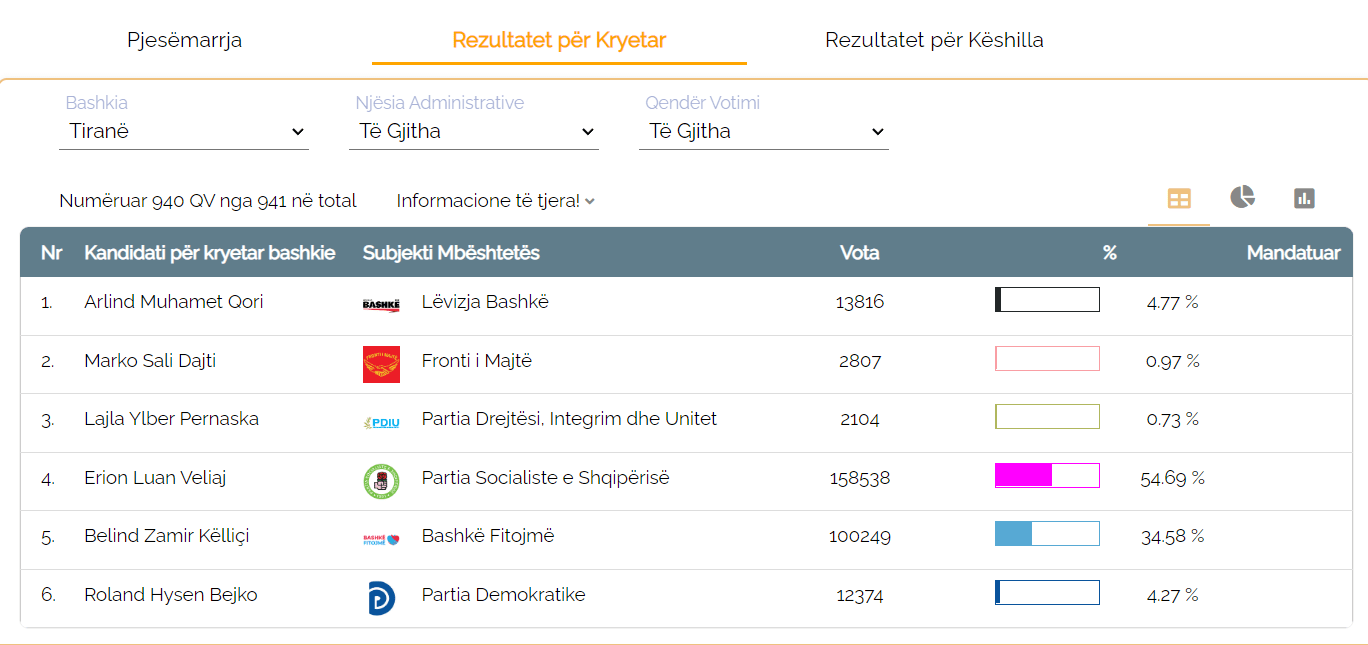Select the Rezultatet për Kryetar tab
The image size is (1368, 645).
559,40
